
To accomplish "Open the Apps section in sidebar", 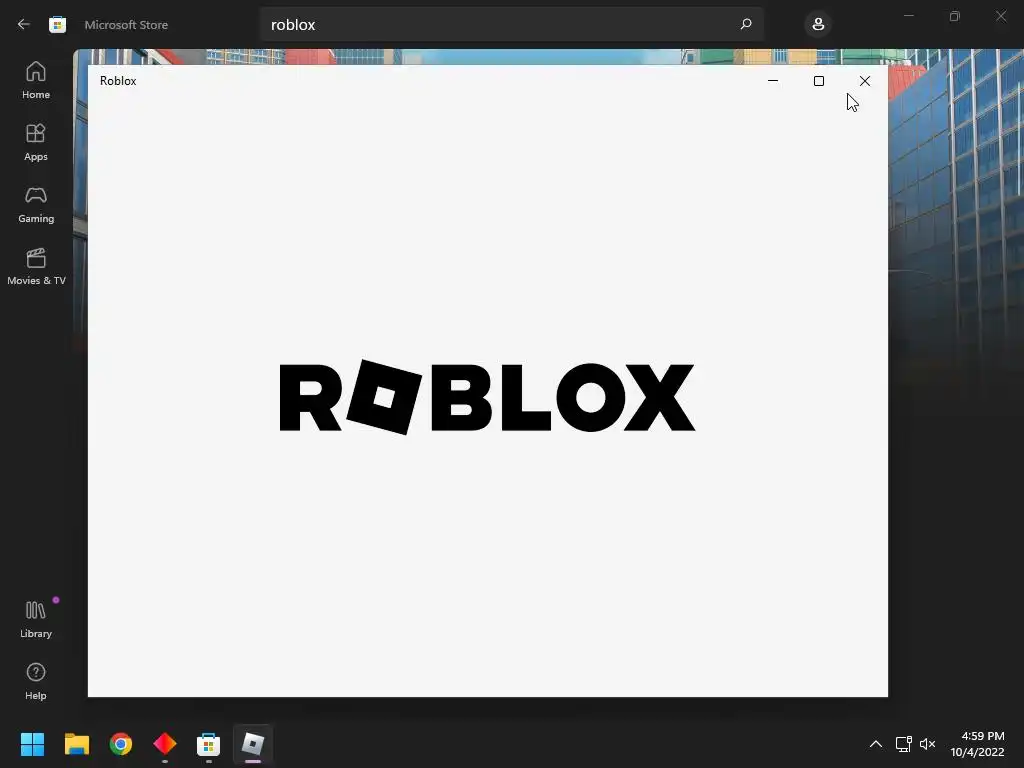I will pyautogui.click(x=36, y=142).
